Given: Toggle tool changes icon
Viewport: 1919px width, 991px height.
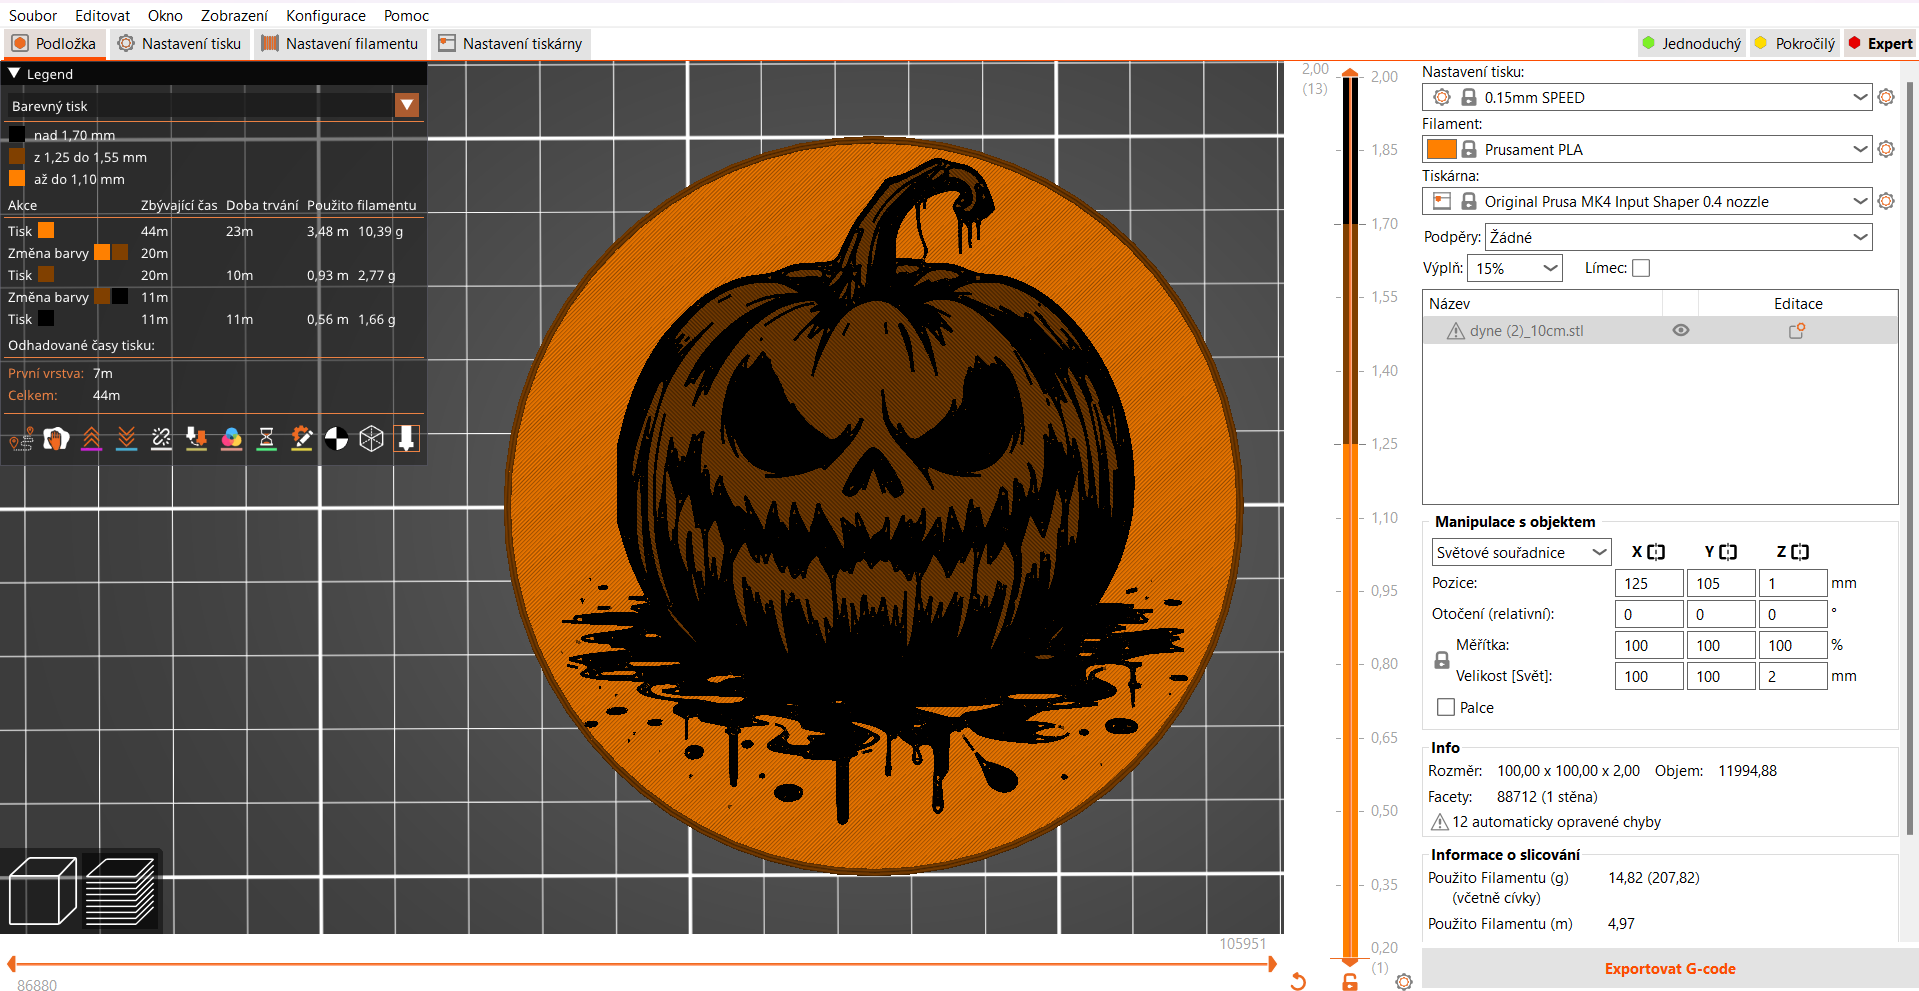Looking at the screenshot, I should click(196, 439).
